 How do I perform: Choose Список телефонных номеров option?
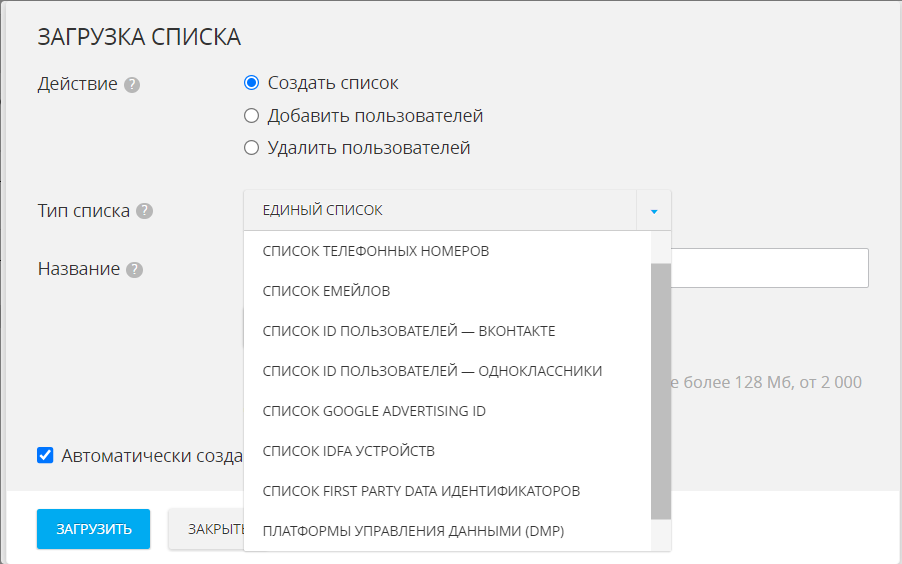(x=376, y=251)
